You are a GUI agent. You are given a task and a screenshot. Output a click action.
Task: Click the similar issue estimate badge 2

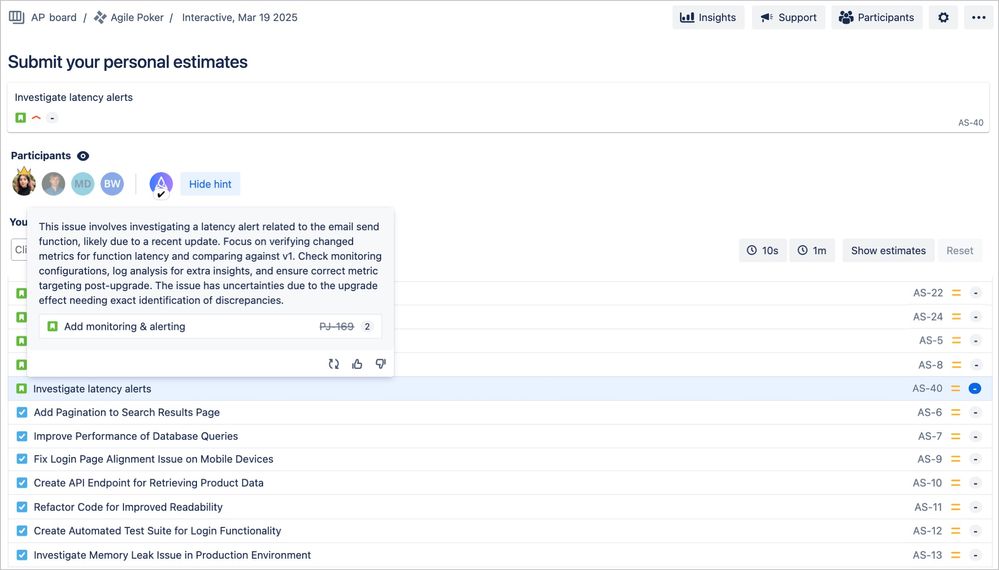(367, 327)
